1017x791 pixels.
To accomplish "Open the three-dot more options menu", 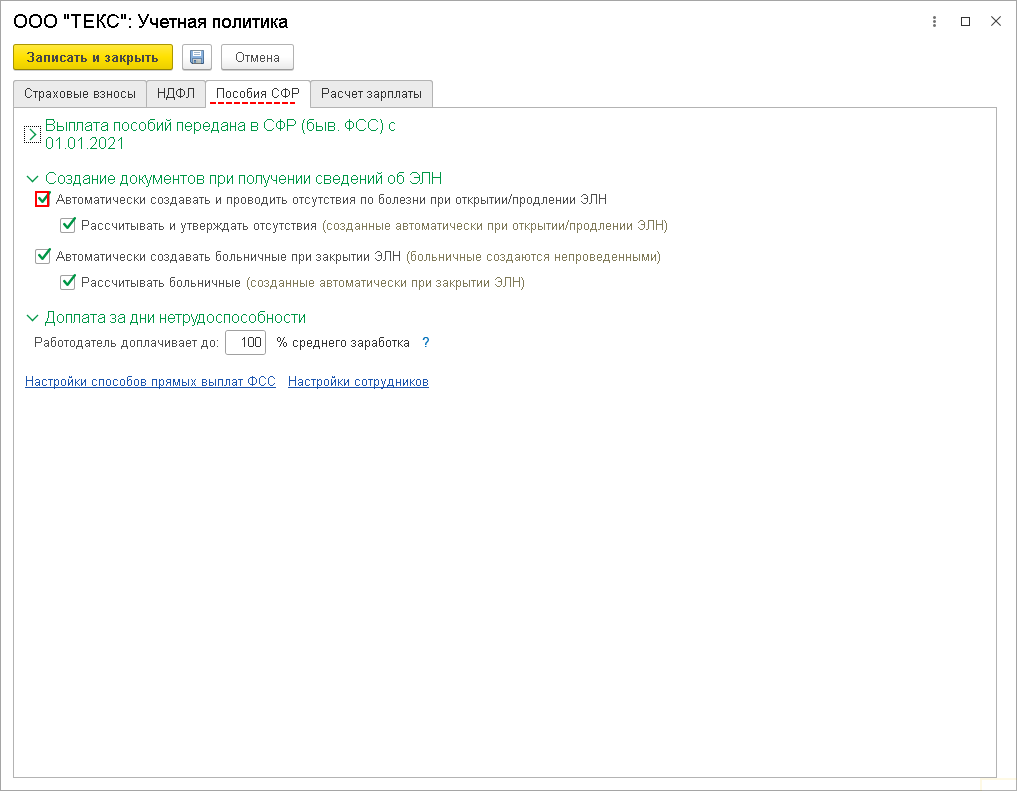I will point(934,21).
